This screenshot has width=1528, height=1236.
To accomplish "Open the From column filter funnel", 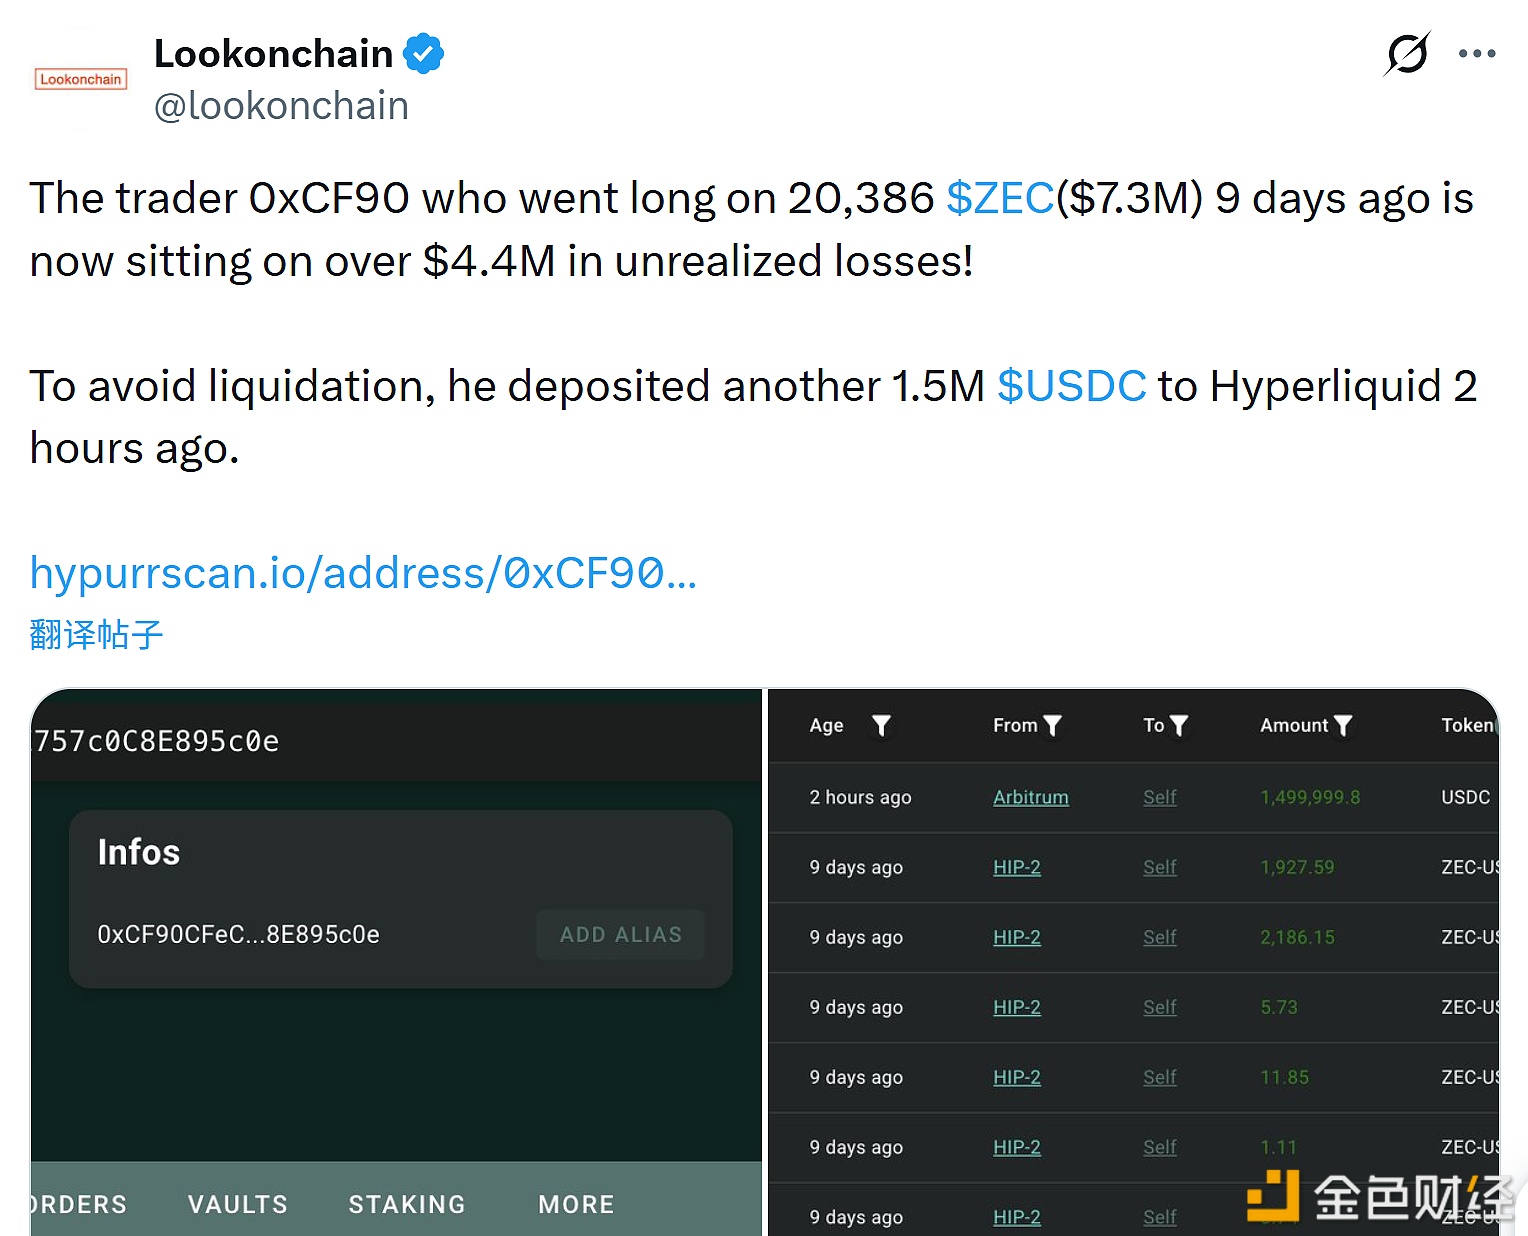I will coord(1055,726).
